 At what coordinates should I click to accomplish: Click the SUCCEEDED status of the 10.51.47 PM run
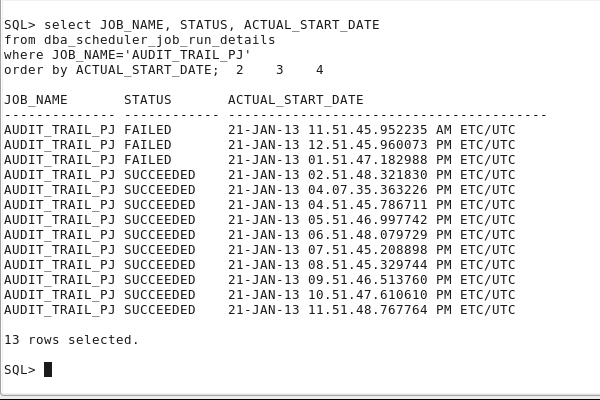[160, 295]
